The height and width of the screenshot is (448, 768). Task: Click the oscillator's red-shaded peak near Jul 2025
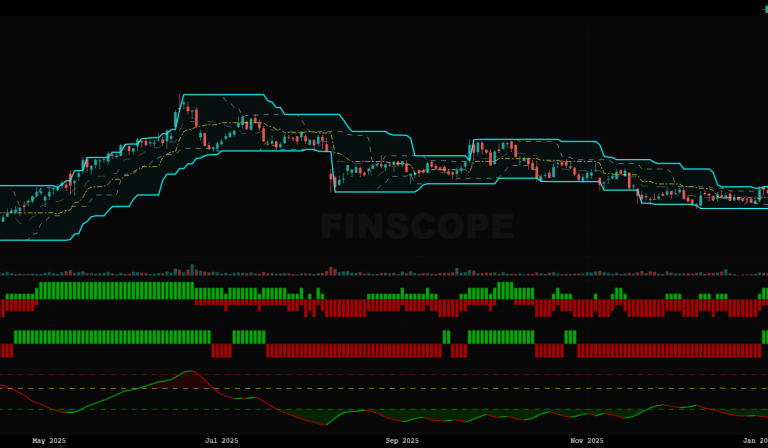pos(189,377)
